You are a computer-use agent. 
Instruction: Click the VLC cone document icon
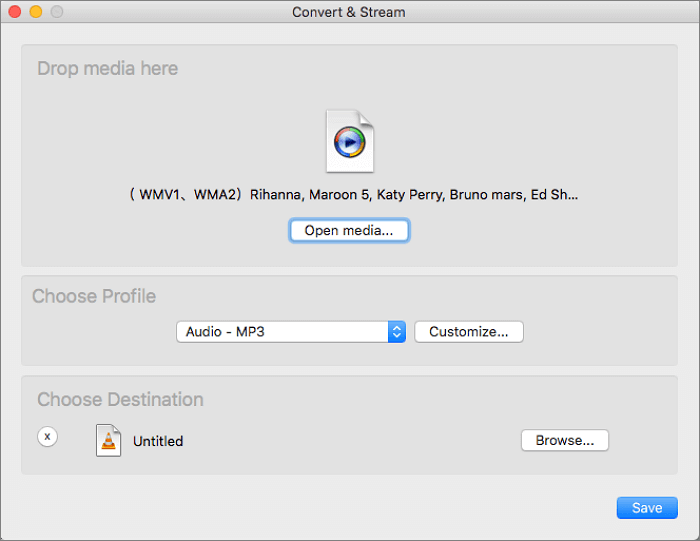pos(108,440)
